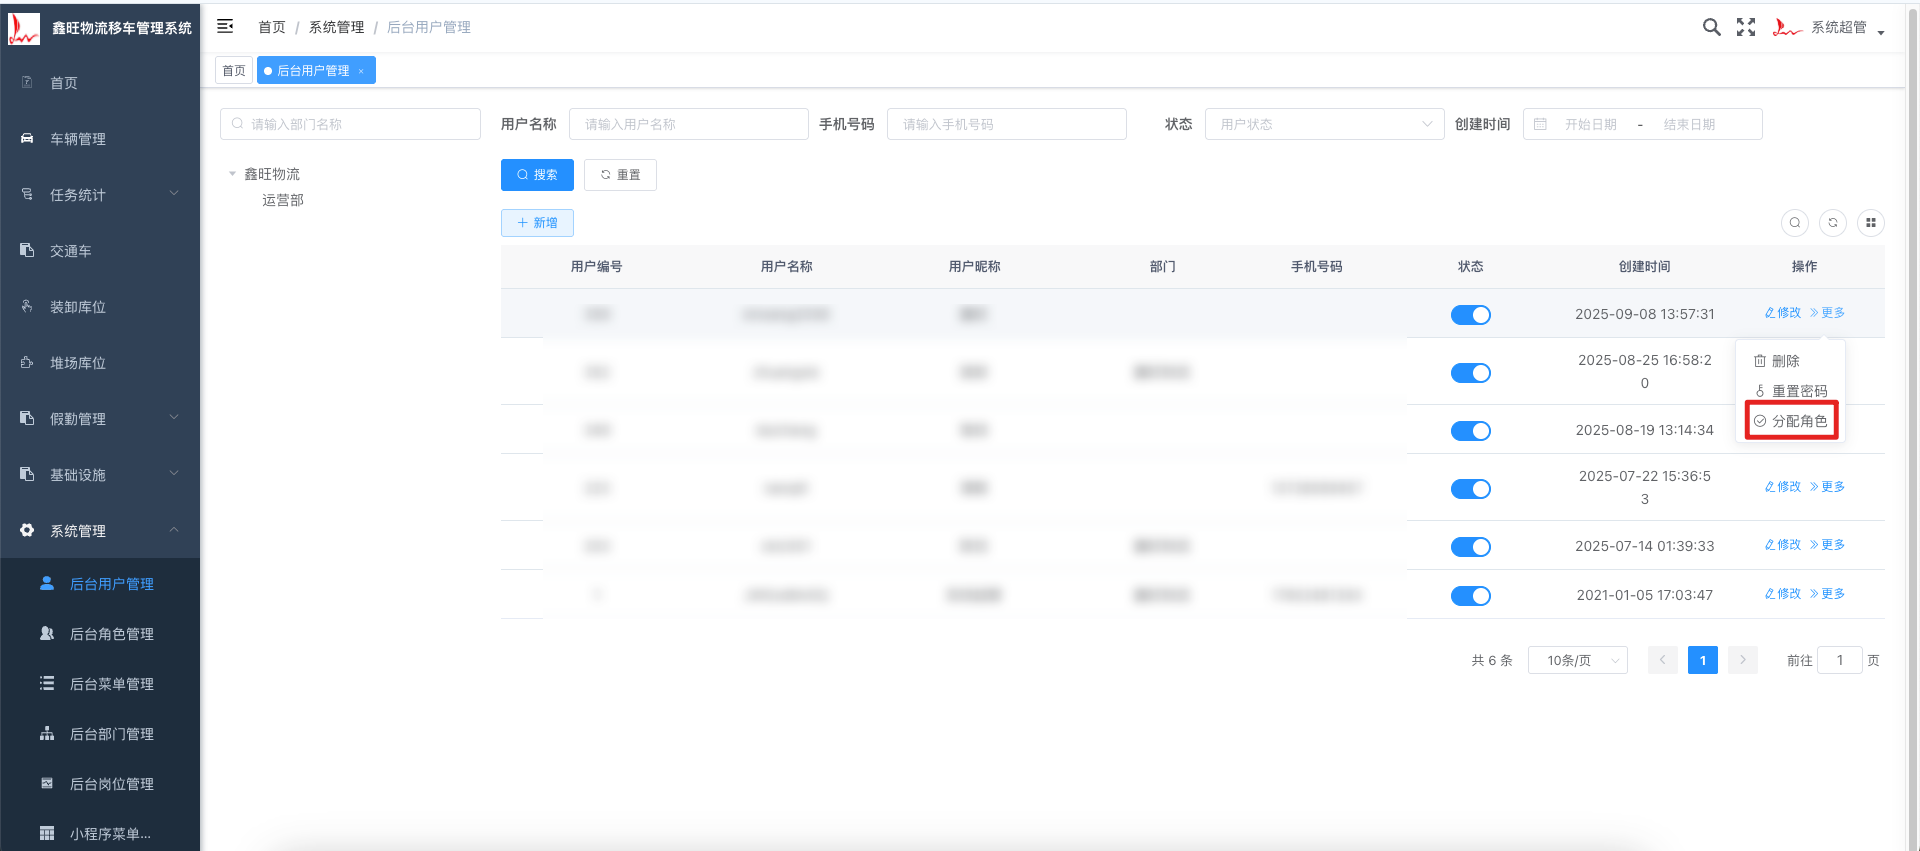Select 小程序菜单 submenu item
This screenshot has height=851, width=1920.
100,833
